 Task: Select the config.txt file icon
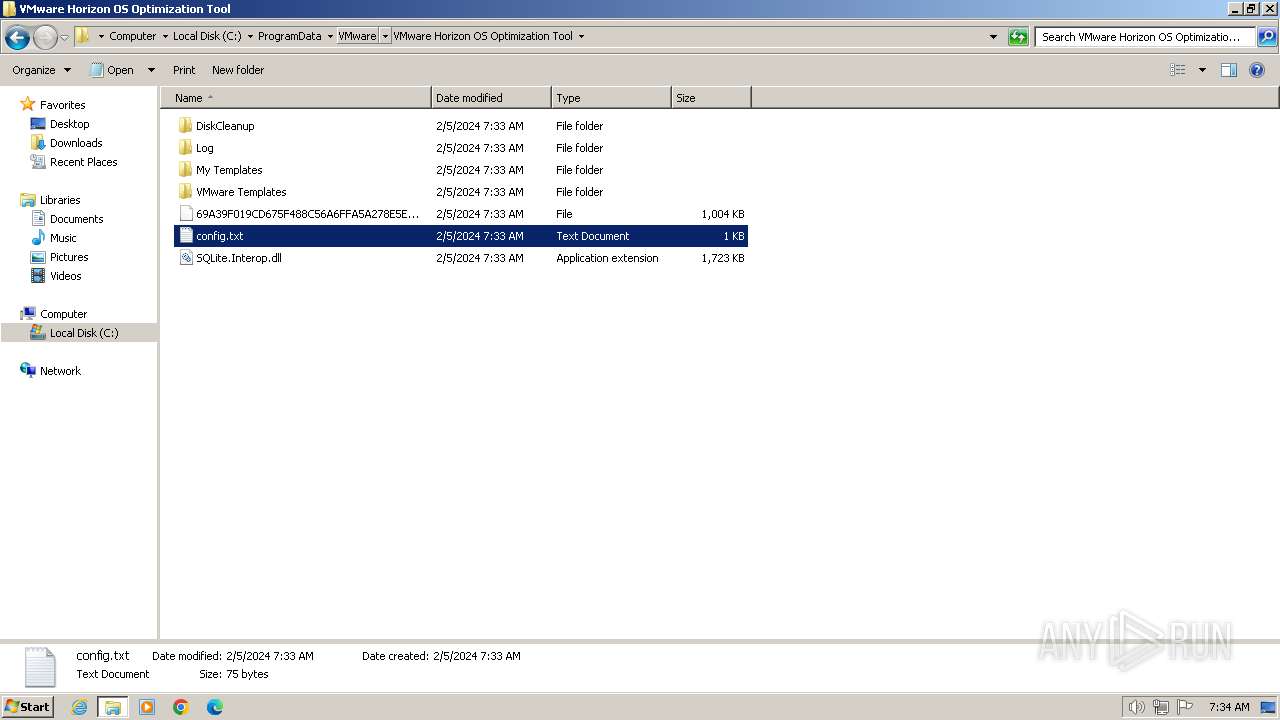(x=185, y=236)
